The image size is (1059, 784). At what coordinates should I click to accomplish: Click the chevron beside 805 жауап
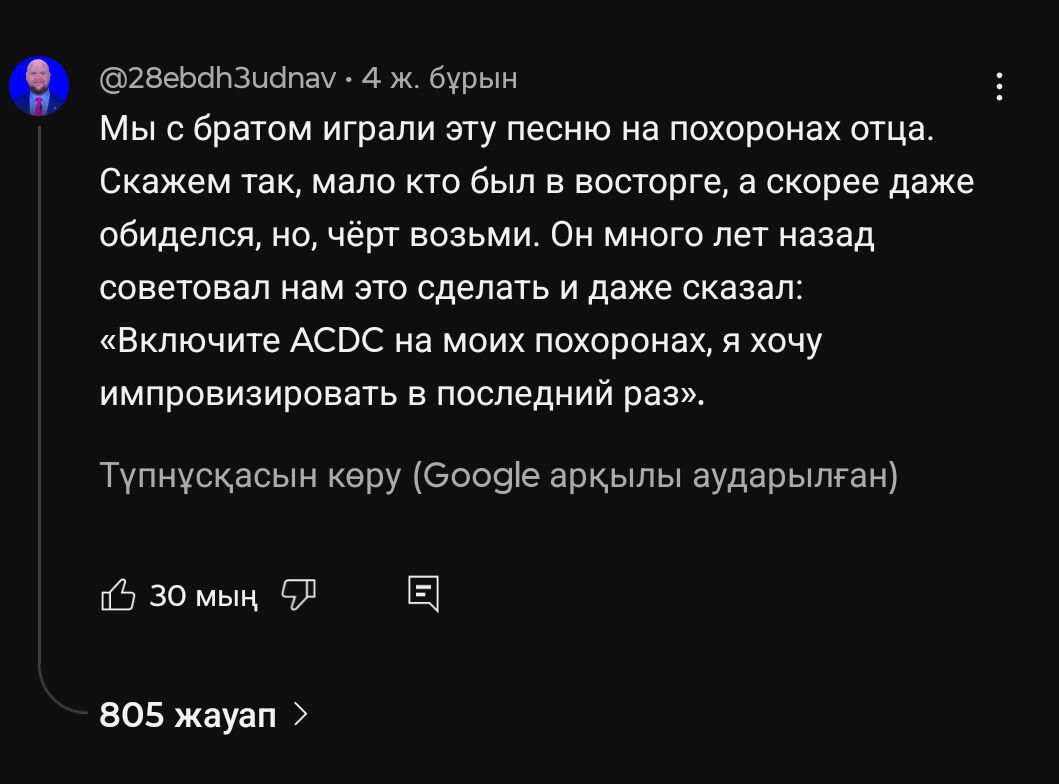(301, 715)
